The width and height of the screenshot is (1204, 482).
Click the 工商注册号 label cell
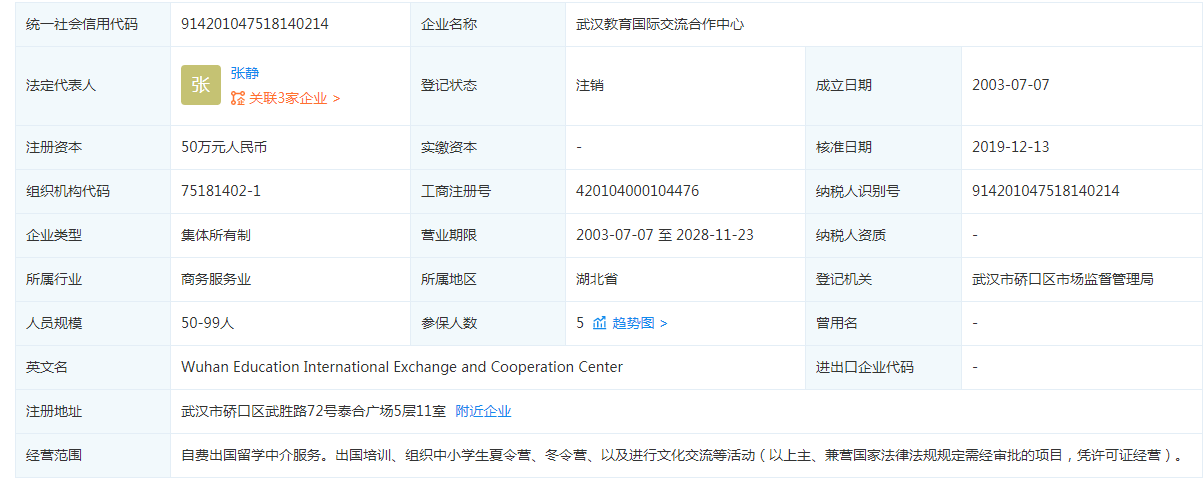[488, 191]
